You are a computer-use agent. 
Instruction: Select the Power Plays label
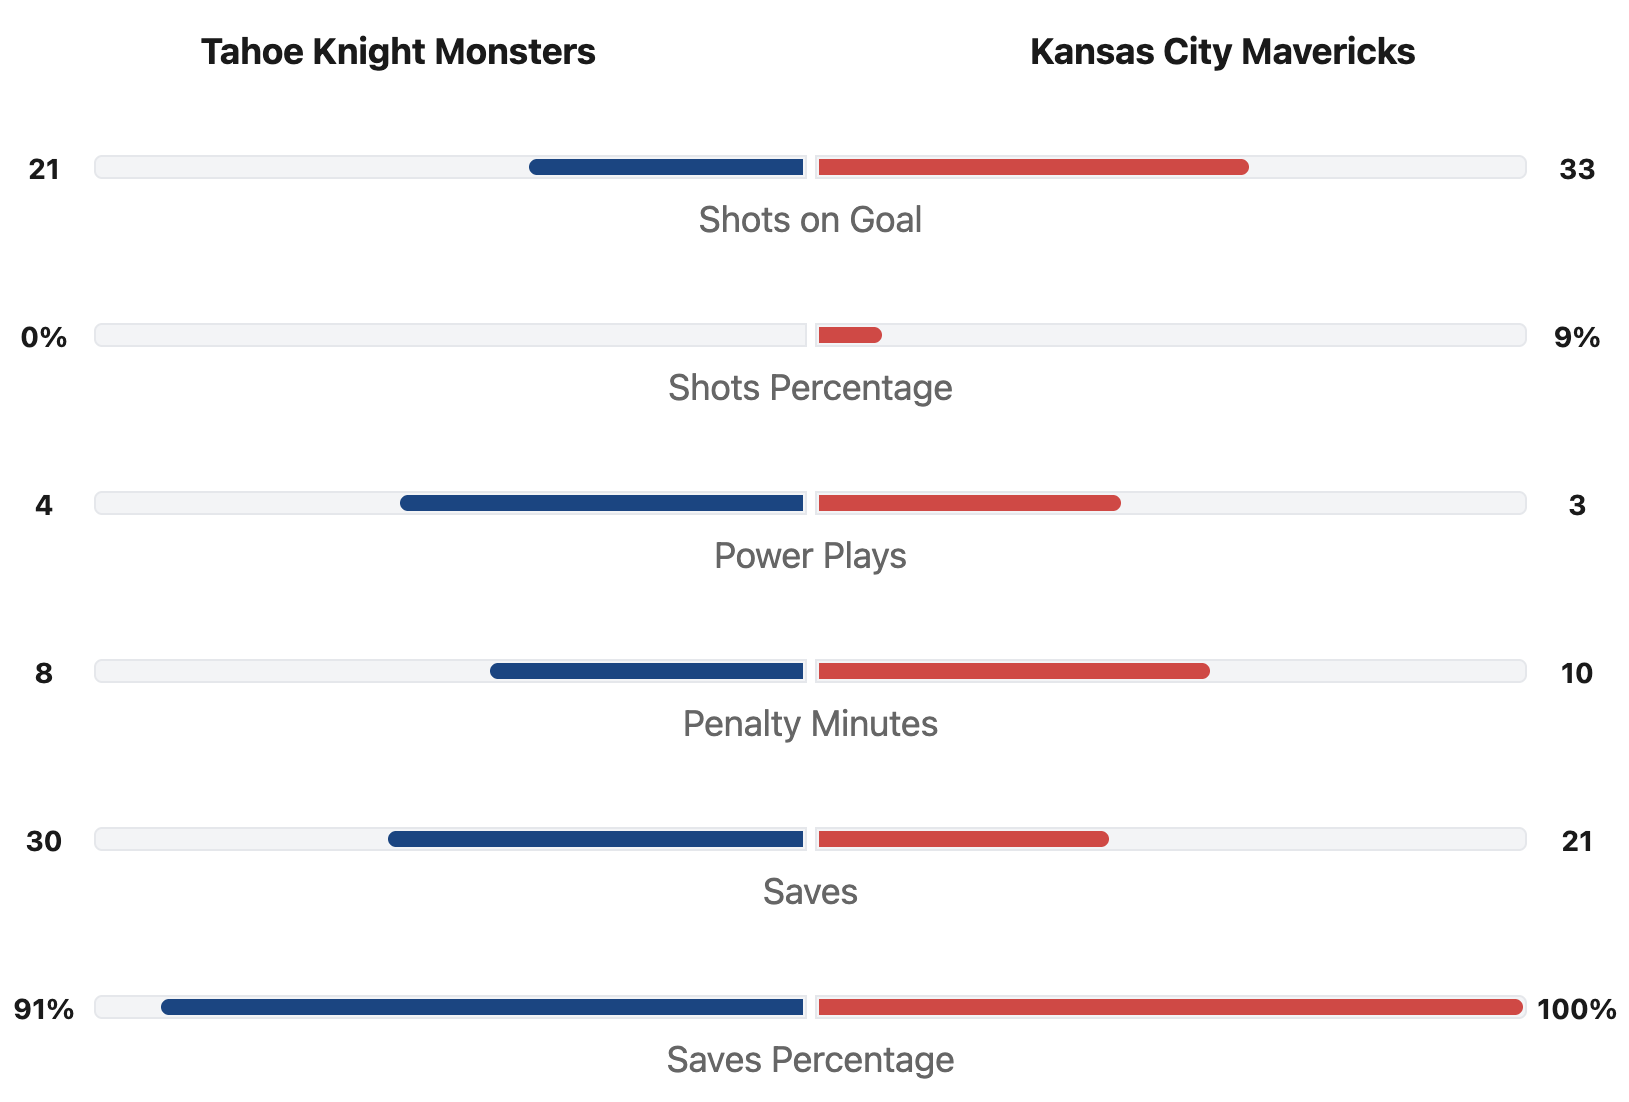tap(810, 556)
